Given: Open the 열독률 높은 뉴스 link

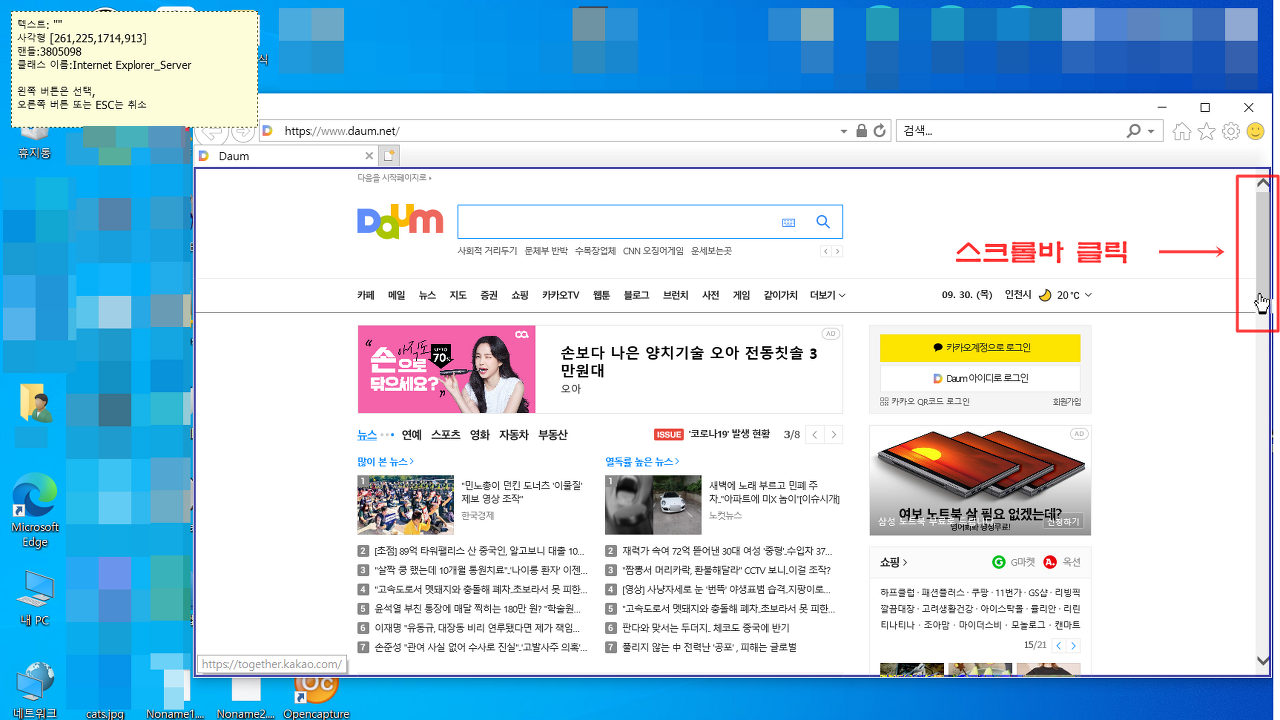Looking at the screenshot, I should click(642, 461).
